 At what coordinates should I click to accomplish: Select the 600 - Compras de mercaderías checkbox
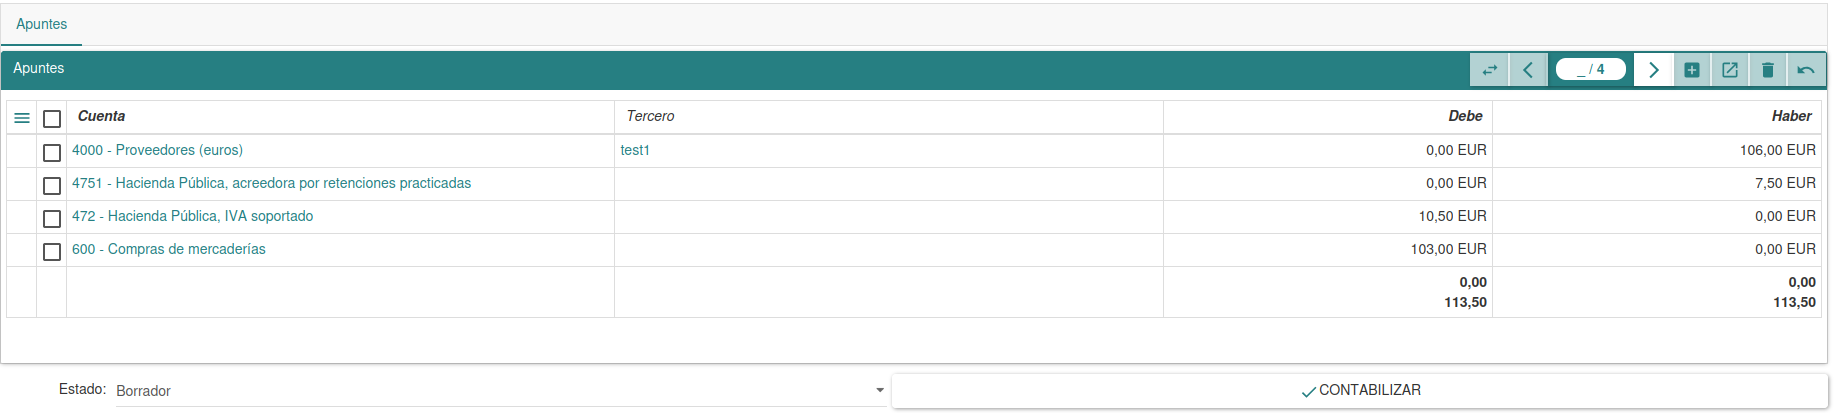52,252
